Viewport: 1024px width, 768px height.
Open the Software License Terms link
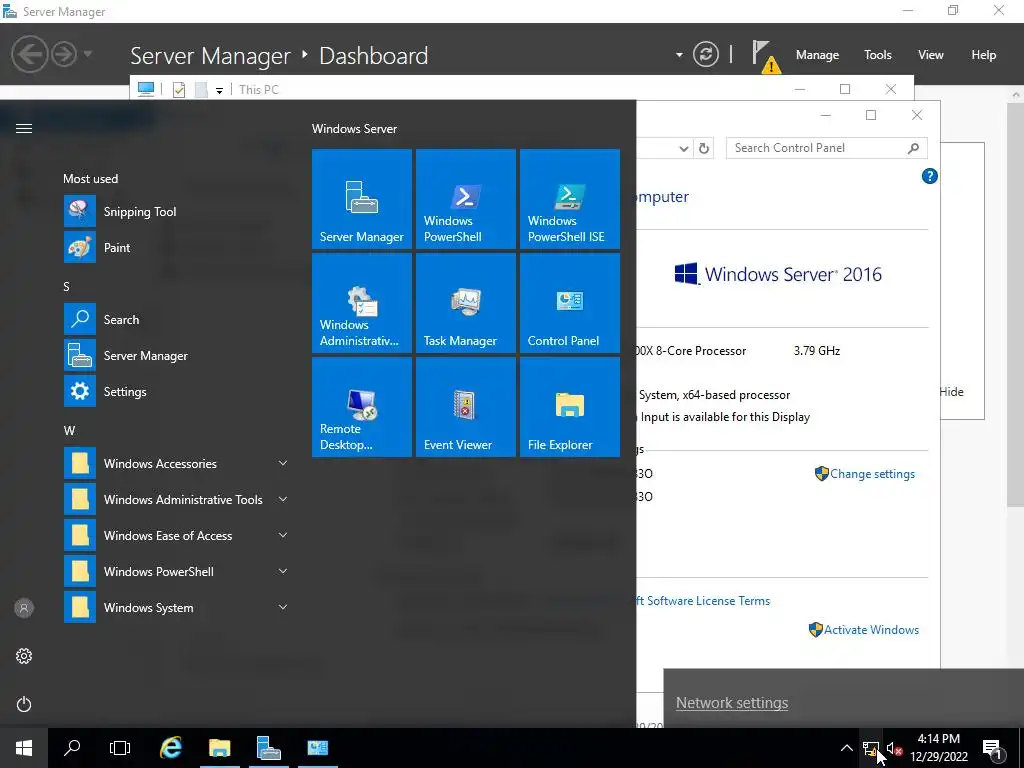(x=703, y=601)
